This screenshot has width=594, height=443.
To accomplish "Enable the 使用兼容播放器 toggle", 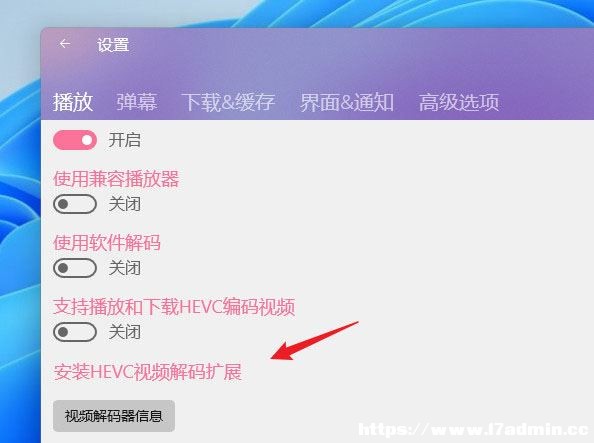I will [75, 204].
